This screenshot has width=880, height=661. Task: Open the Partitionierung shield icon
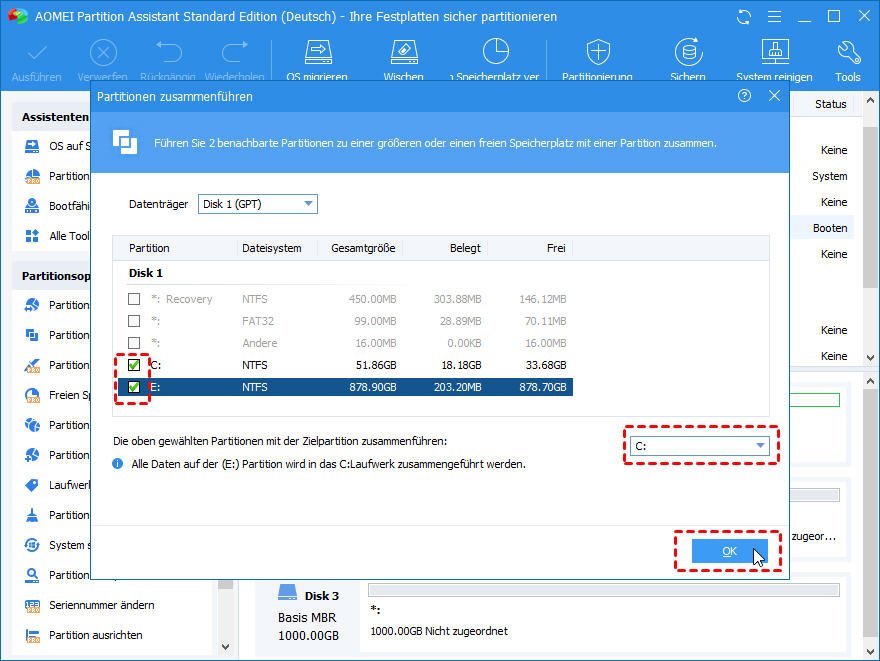coord(598,52)
